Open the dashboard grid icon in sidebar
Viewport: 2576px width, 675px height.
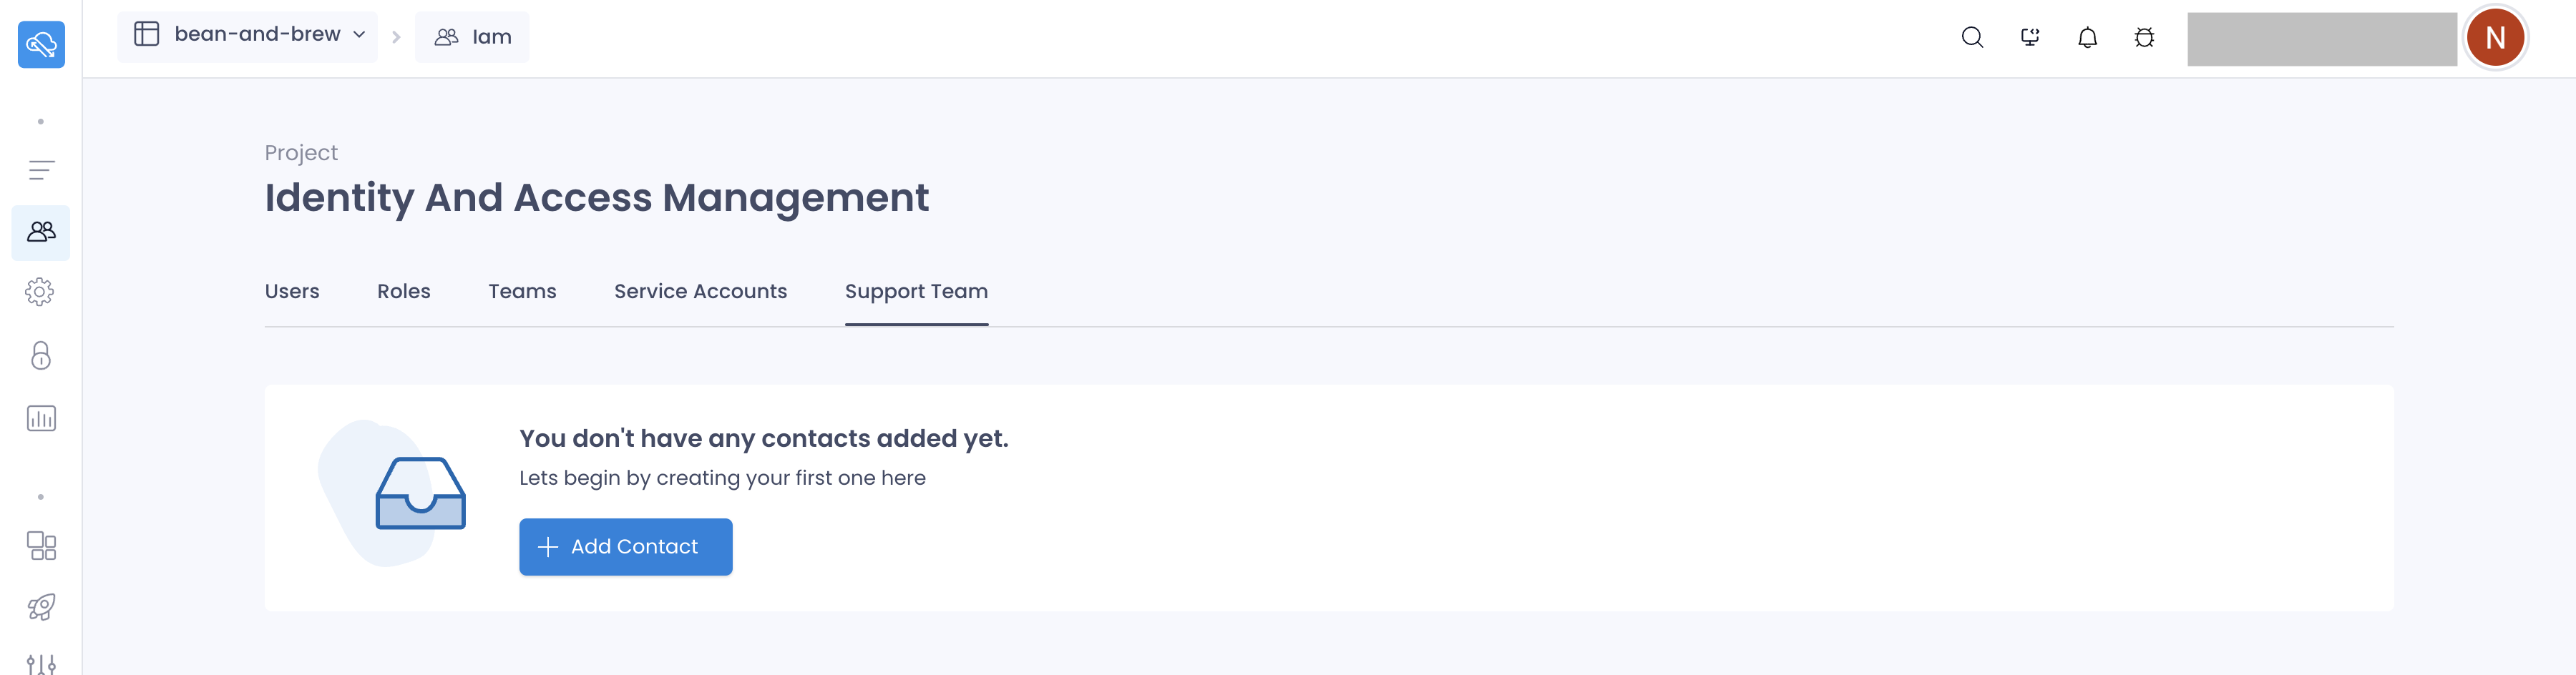click(x=41, y=545)
